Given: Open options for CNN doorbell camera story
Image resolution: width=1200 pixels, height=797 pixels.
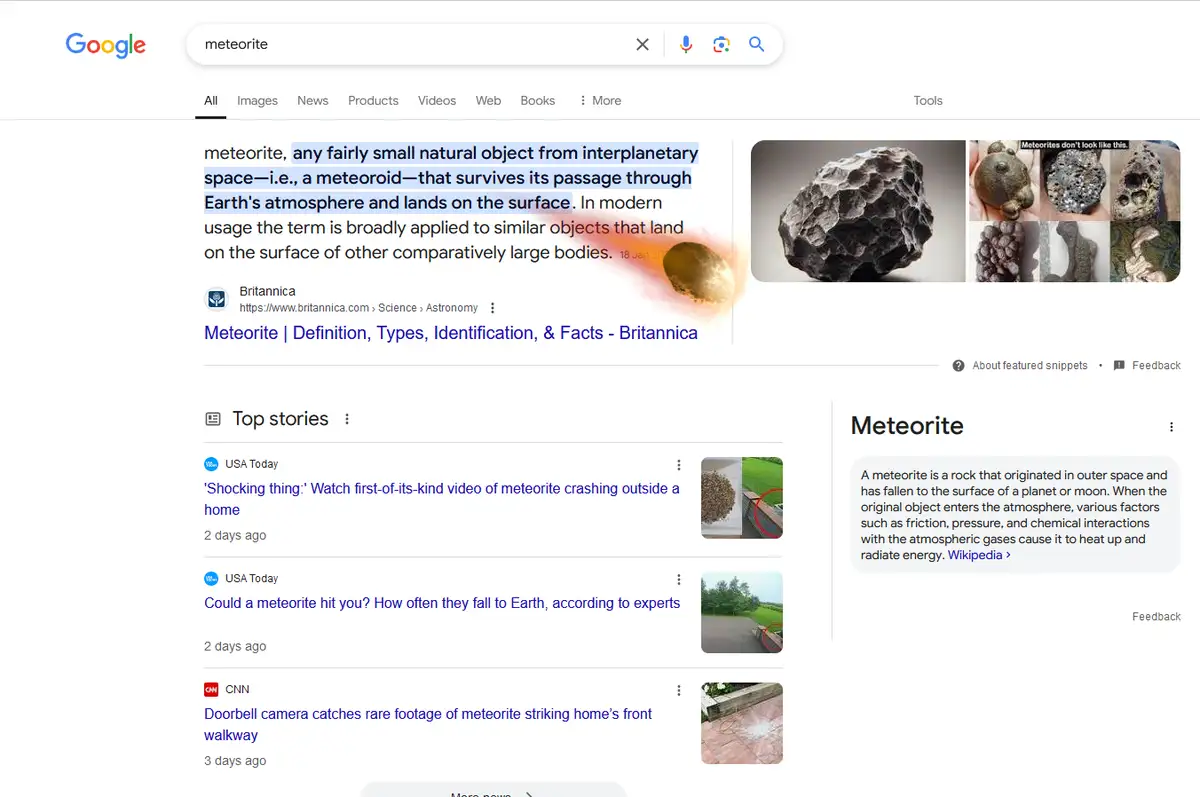Looking at the screenshot, I should (679, 691).
